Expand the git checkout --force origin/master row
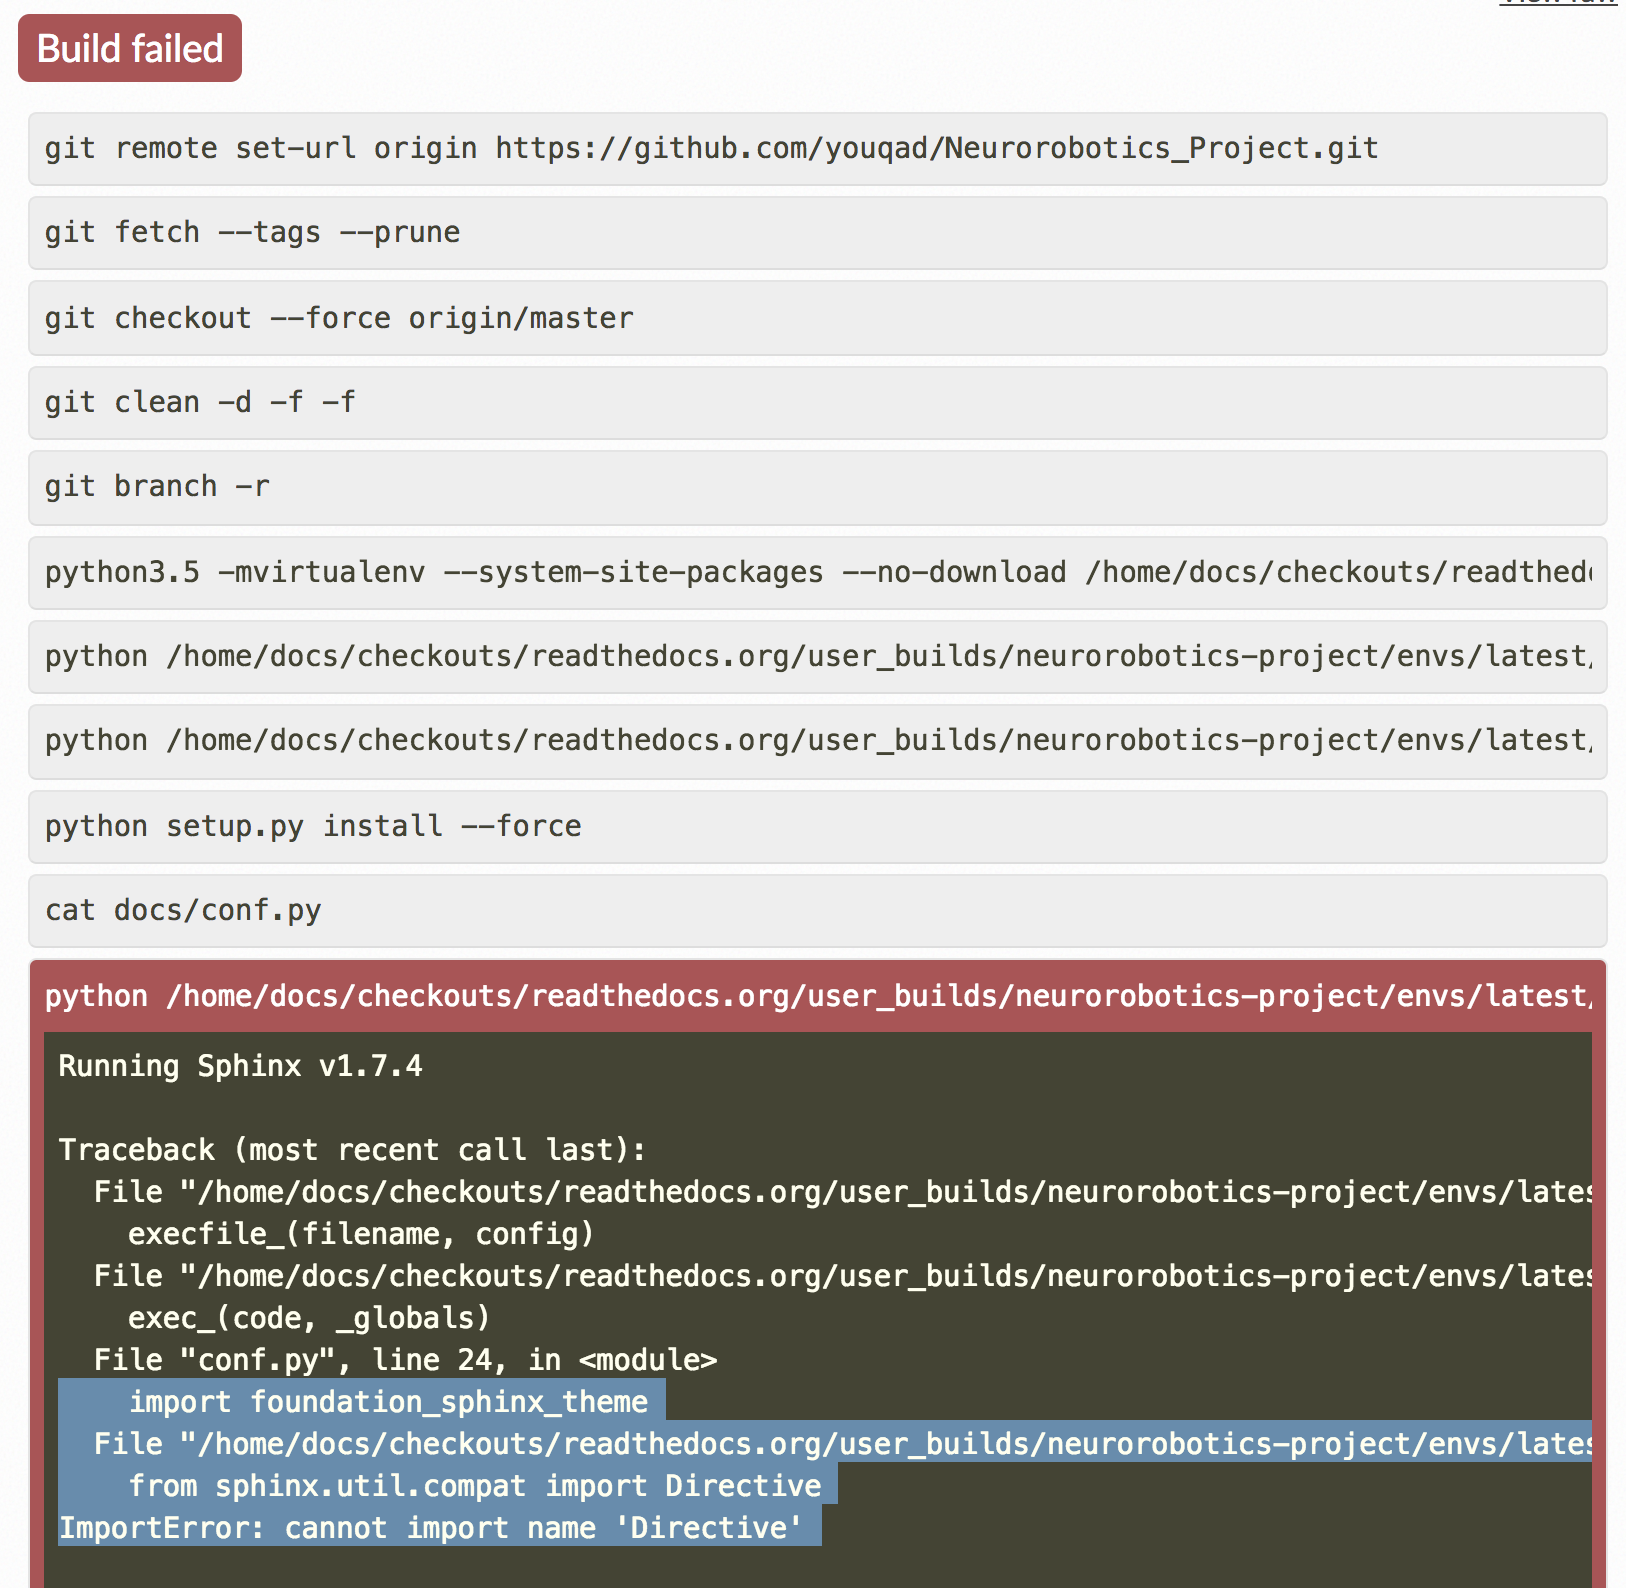The width and height of the screenshot is (1626, 1588). point(817,318)
